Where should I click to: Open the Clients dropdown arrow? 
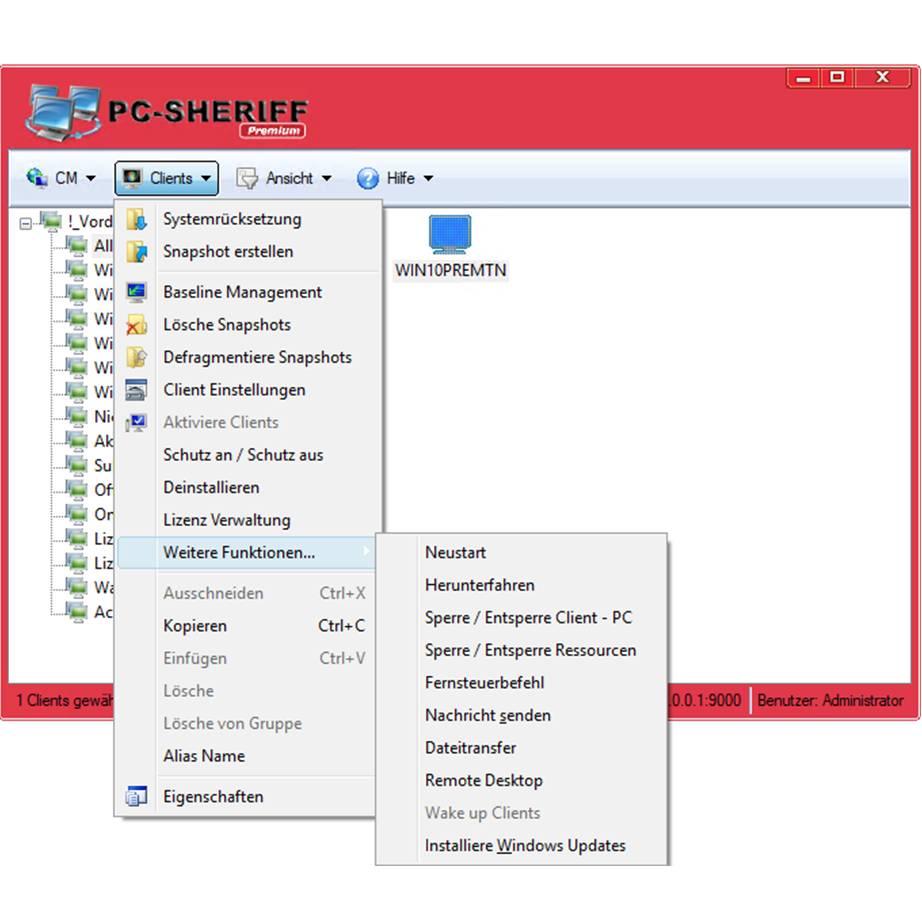[206, 178]
